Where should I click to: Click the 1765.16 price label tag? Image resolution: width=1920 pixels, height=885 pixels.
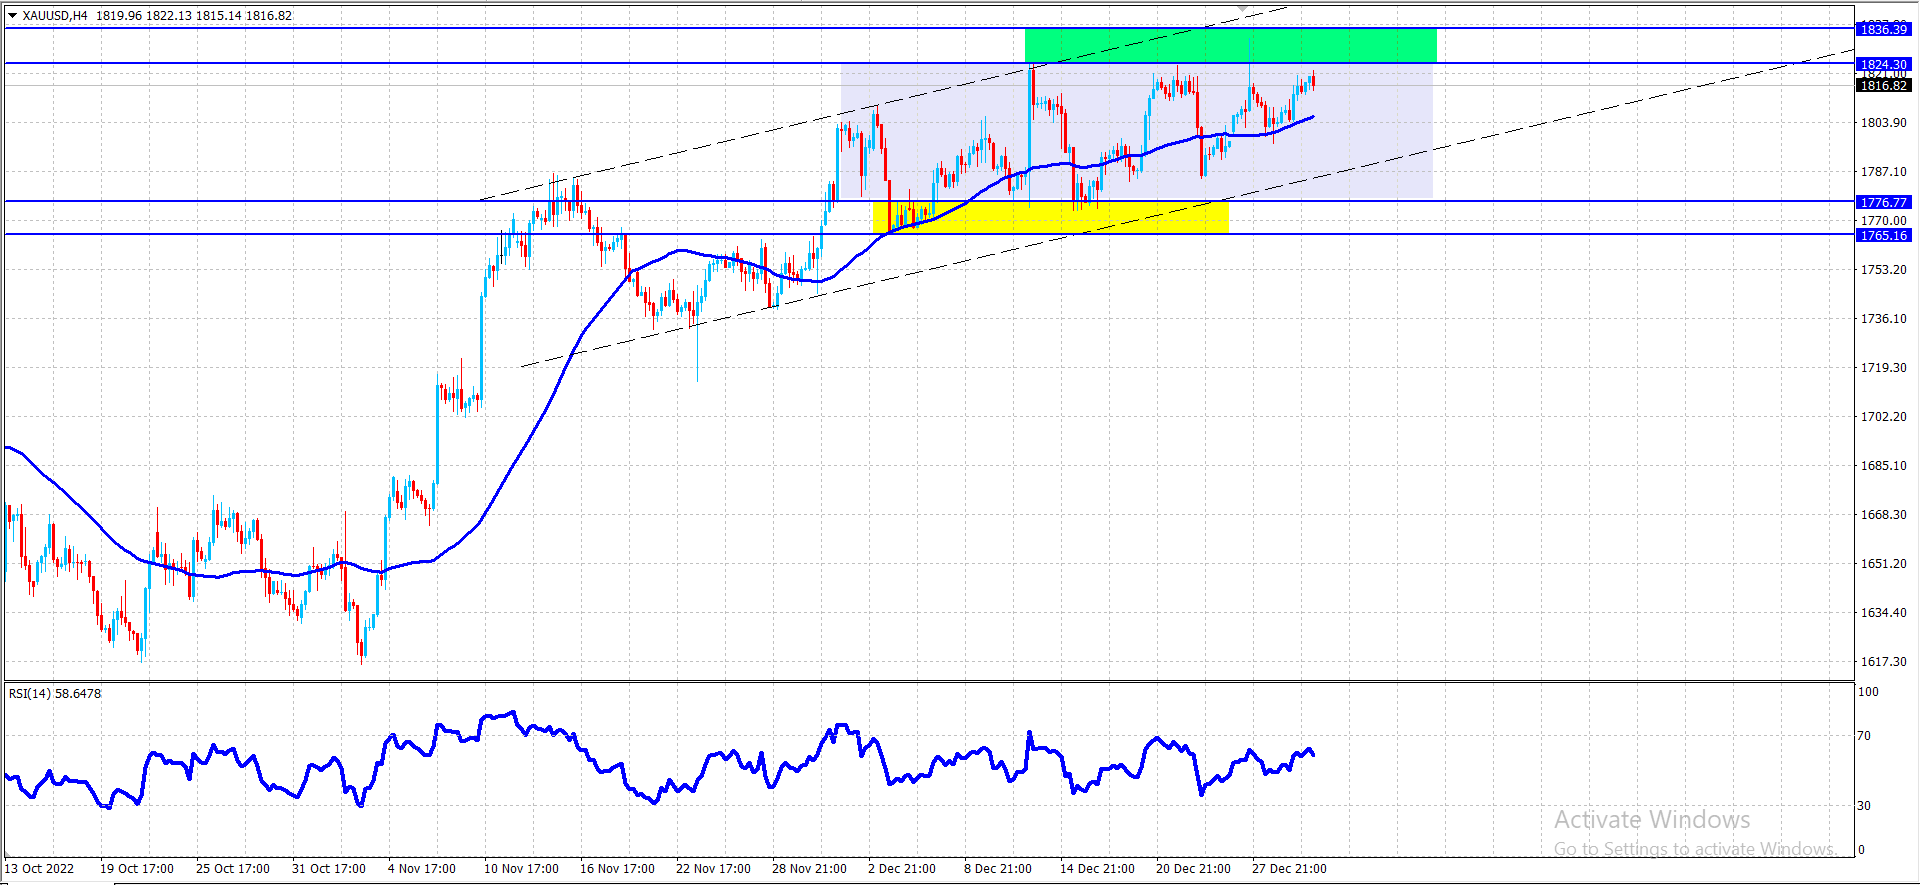click(1884, 235)
